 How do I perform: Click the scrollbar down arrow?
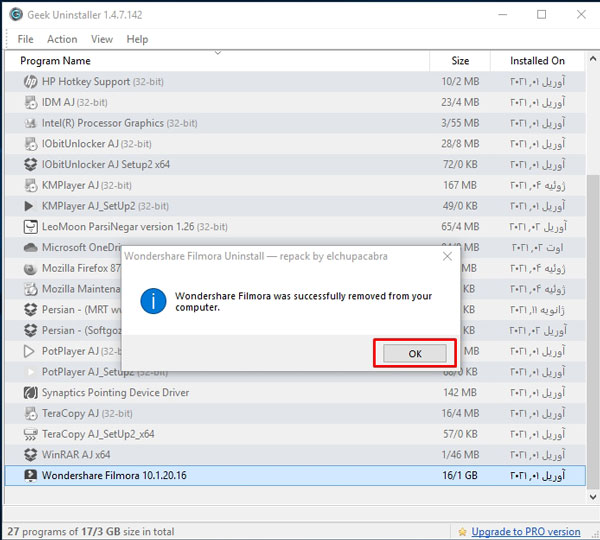point(593,497)
